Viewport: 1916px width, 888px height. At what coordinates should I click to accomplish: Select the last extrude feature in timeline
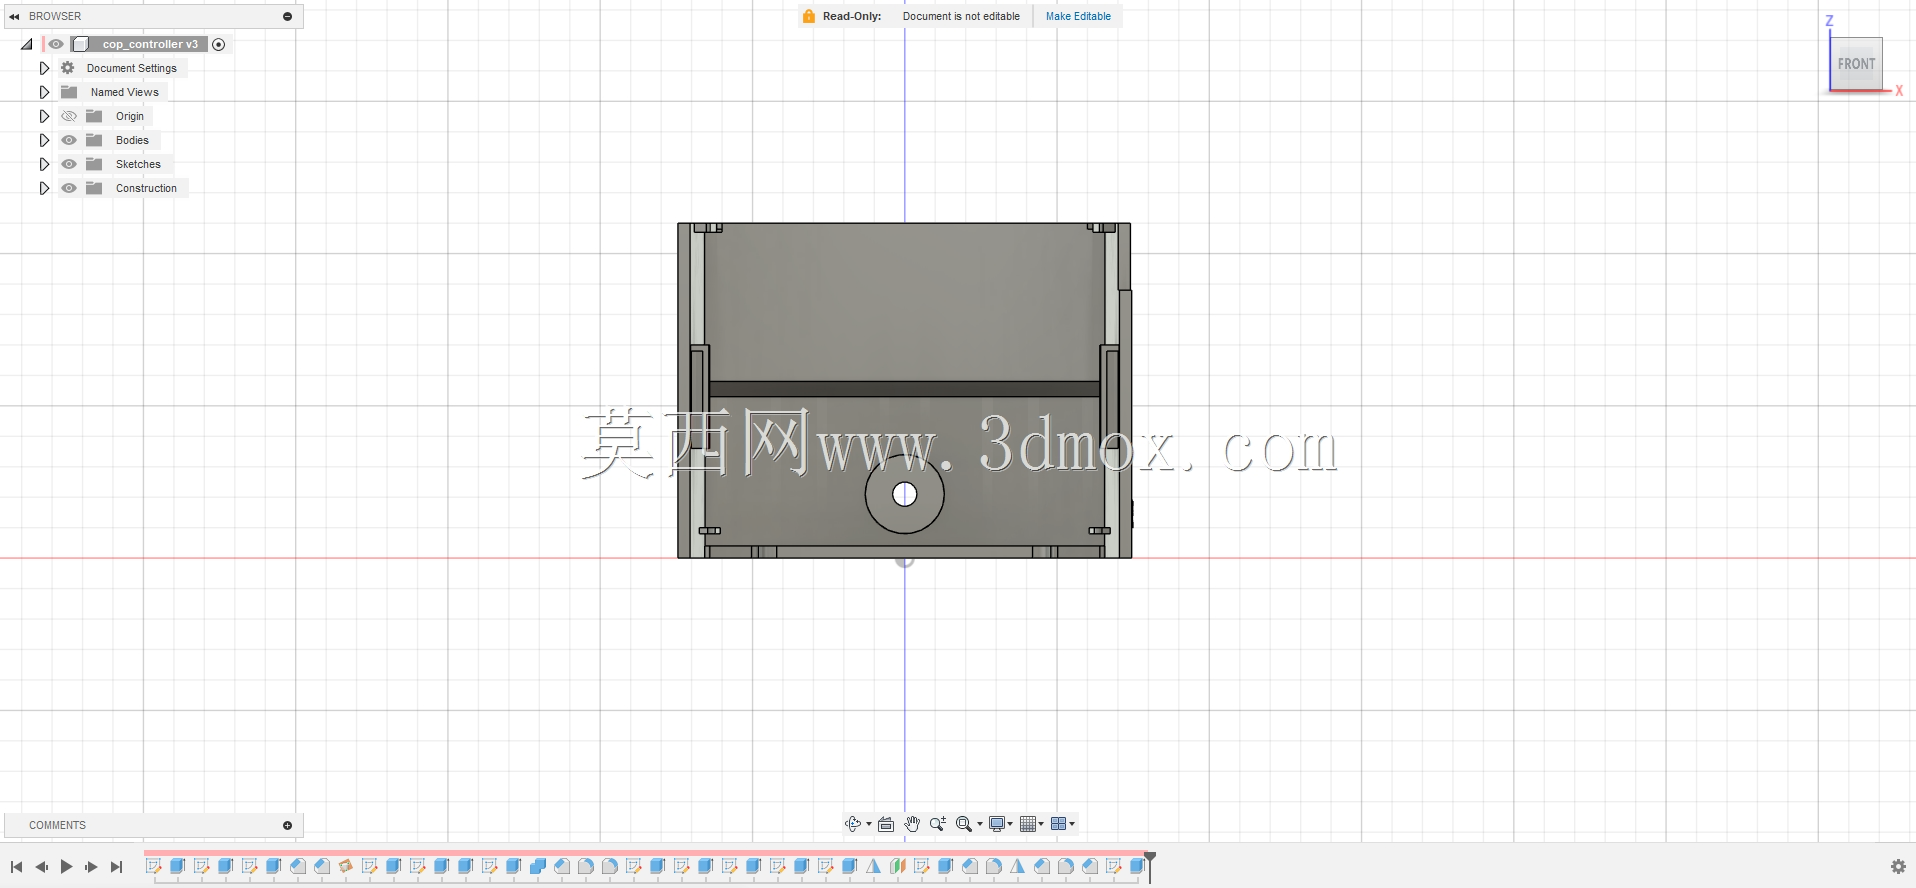click(x=1137, y=866)
